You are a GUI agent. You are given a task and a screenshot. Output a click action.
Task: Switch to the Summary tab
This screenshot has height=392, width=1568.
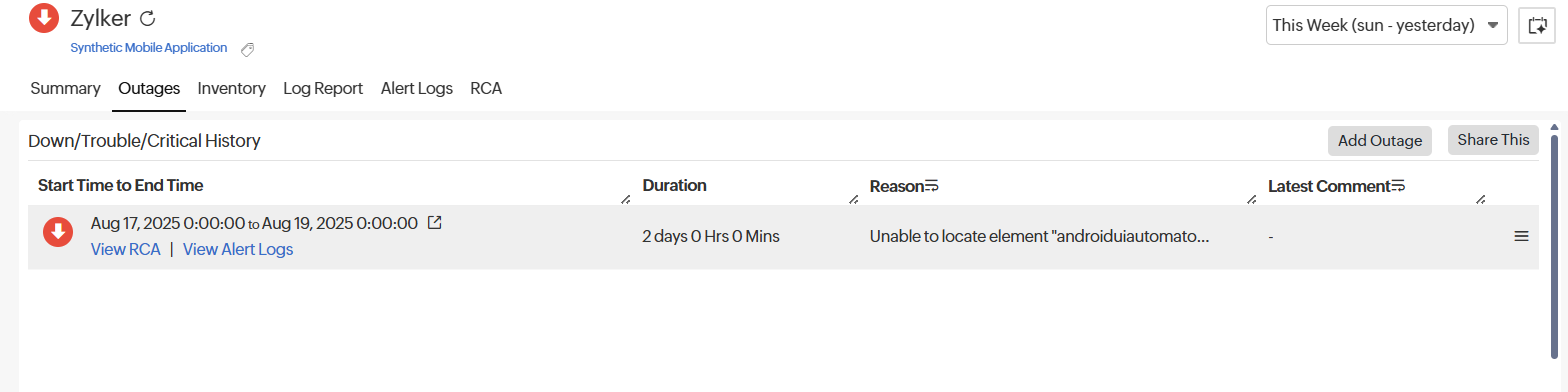tap(65, 88)
